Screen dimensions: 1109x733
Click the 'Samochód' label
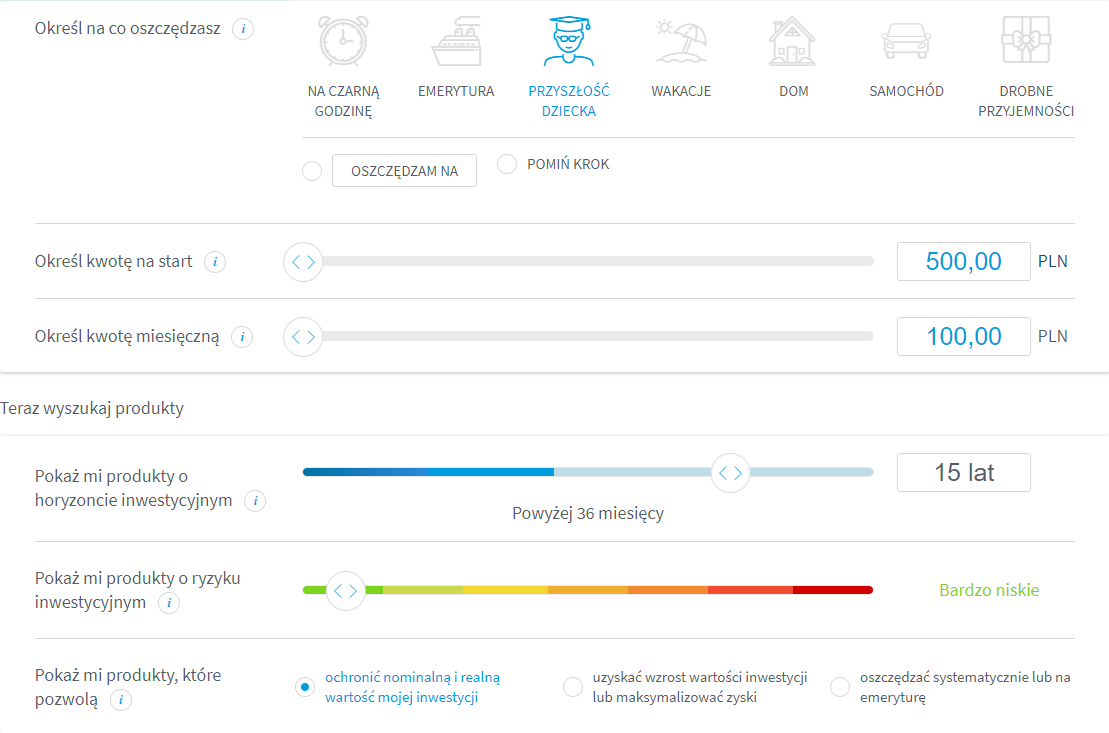(x=906, y=91)
